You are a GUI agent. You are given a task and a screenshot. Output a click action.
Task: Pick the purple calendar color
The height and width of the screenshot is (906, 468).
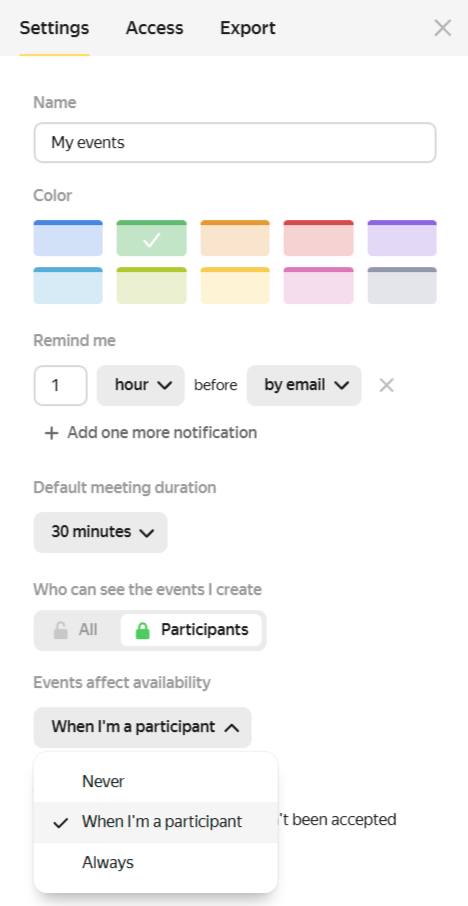coord(402,238)
